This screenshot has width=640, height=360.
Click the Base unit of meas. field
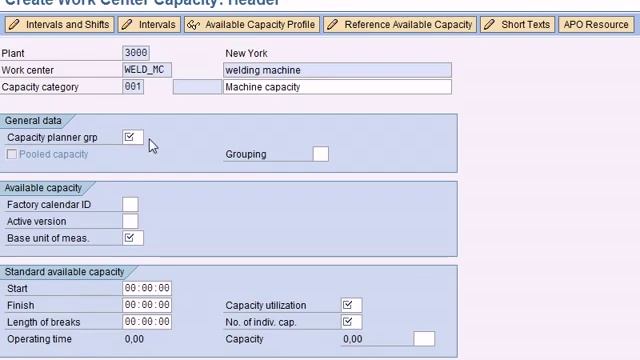(x=133, y=238)
